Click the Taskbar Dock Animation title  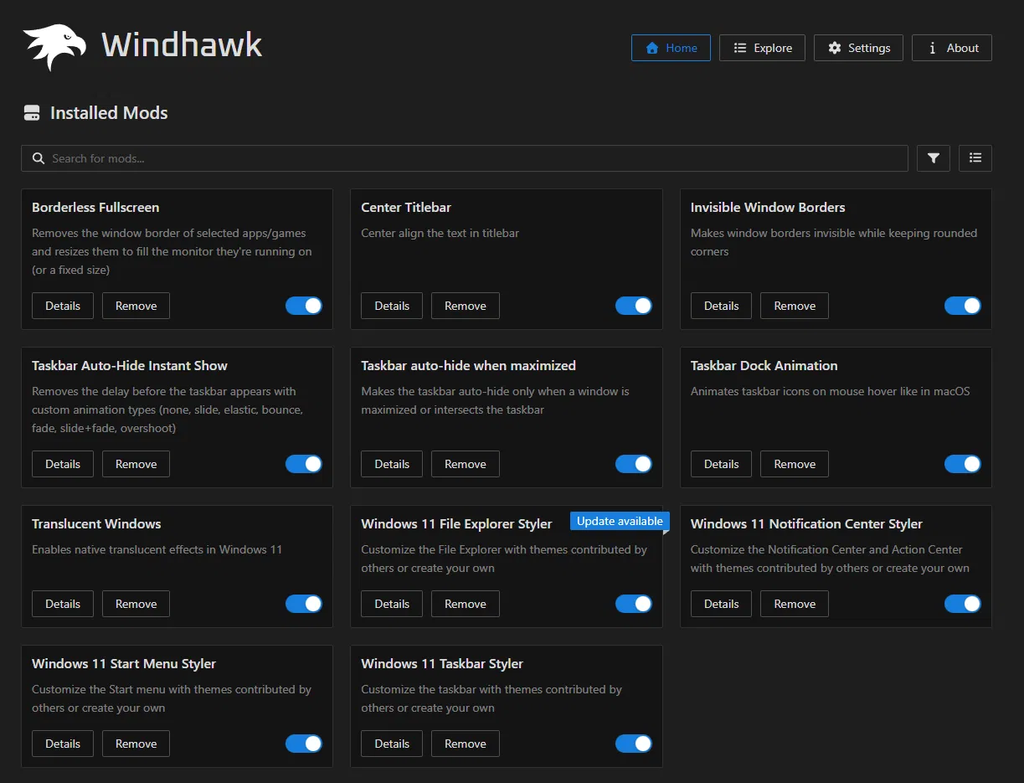(763, 365)
